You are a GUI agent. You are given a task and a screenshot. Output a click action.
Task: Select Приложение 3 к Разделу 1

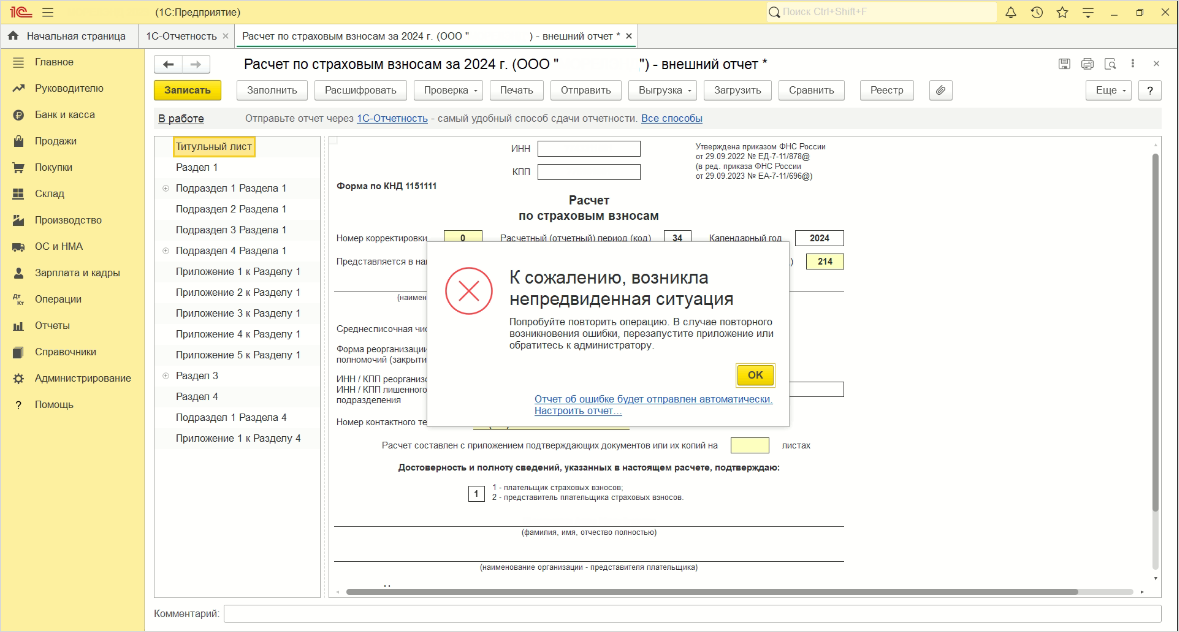click(x=238, y=313)
